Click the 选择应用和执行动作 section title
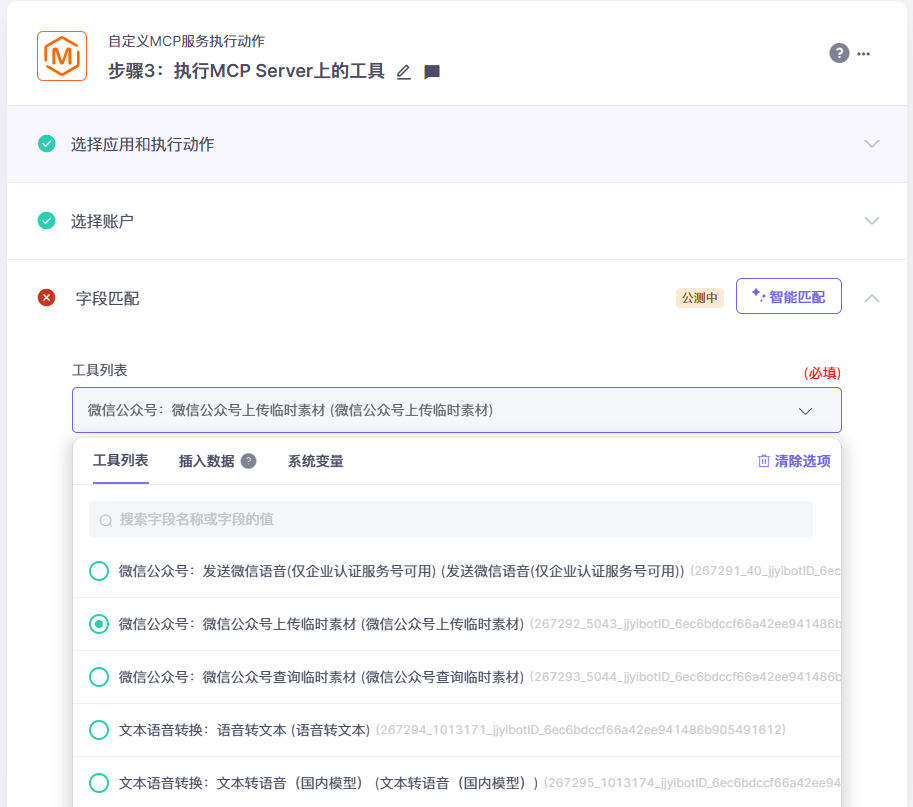This screenshot has height=807, width=913. tap(143, 144)
